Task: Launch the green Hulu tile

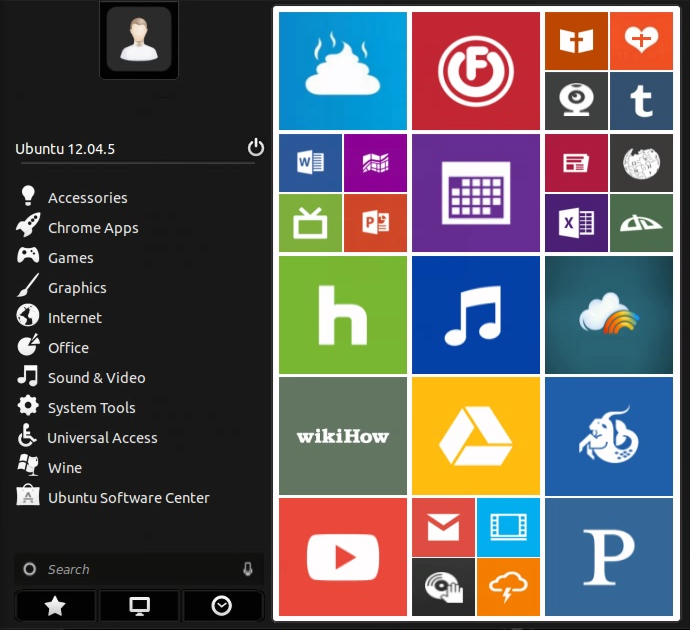Action: [343, 315]
